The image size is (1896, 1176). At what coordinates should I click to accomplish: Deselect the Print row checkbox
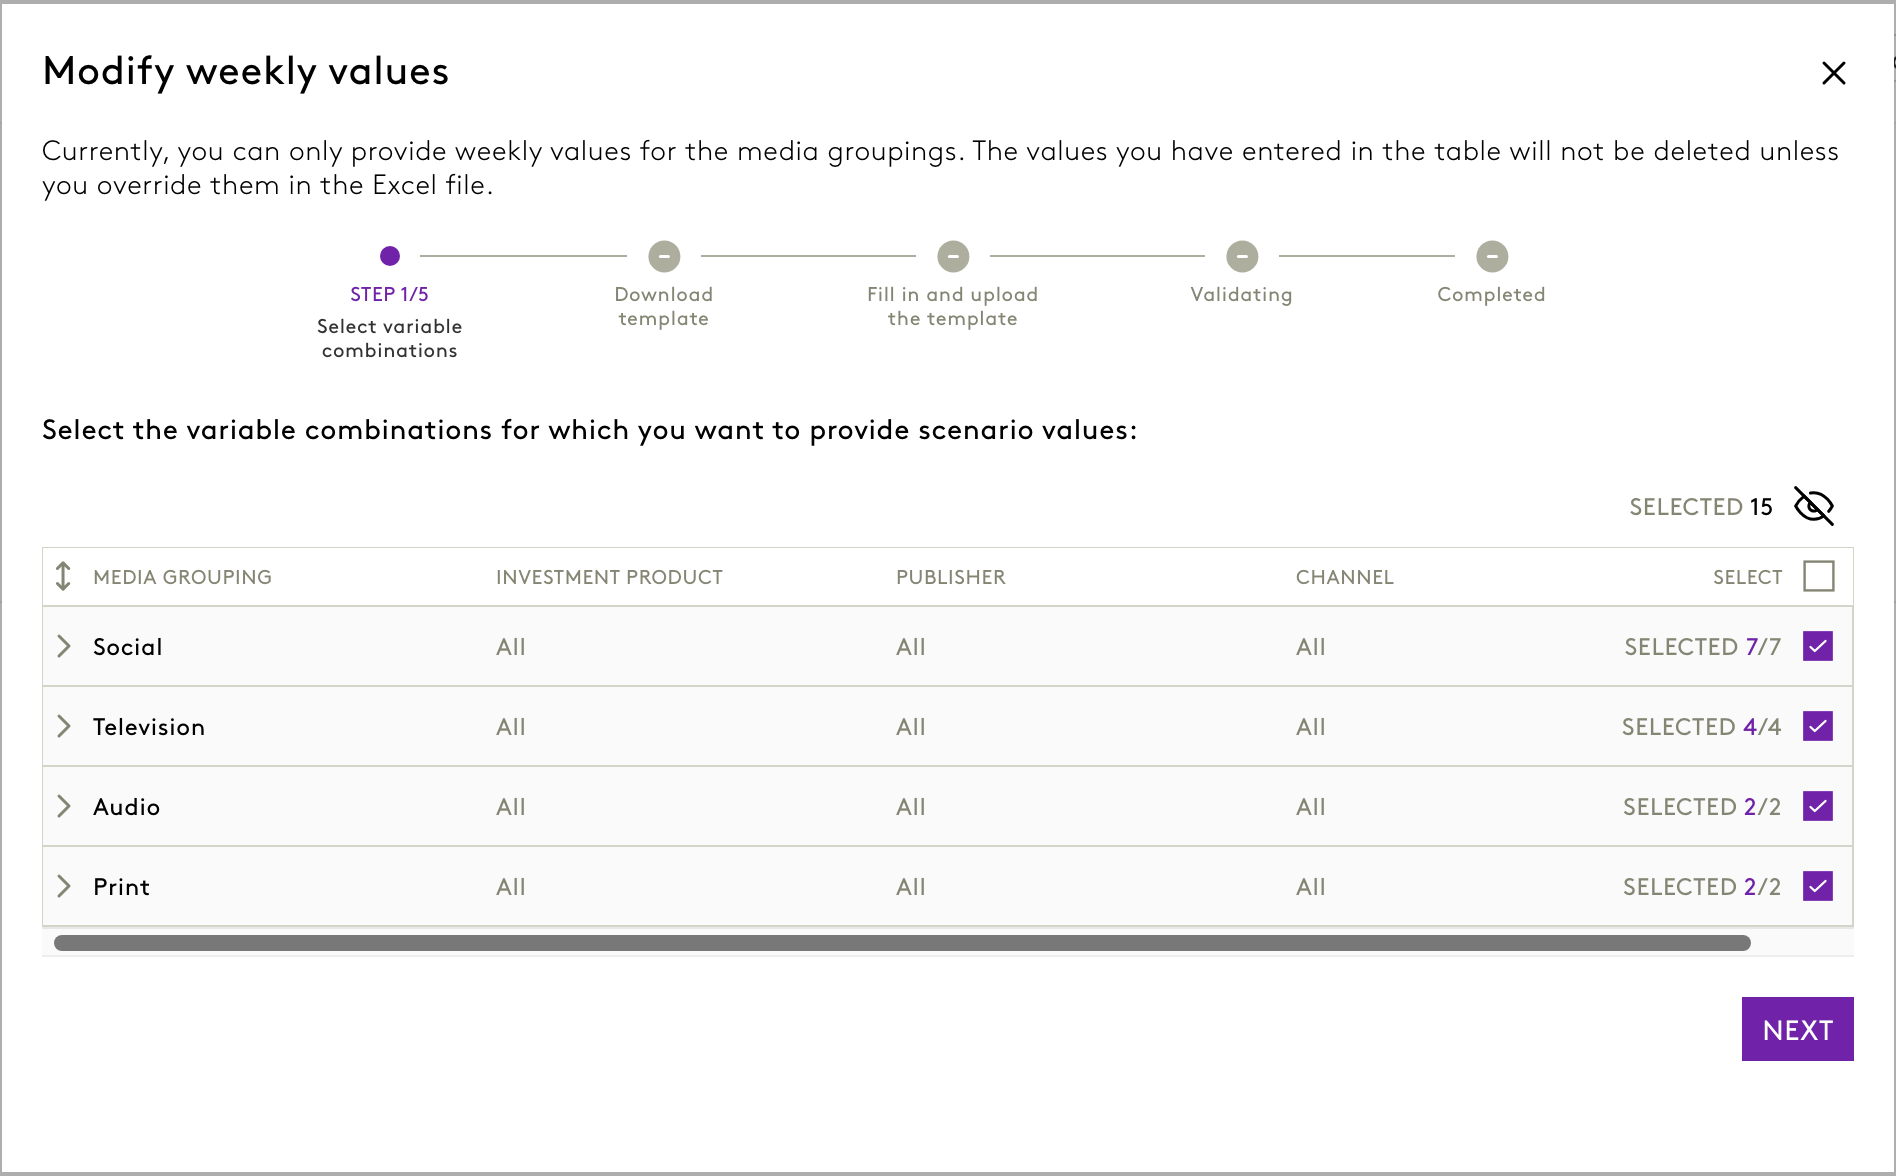[x=1818, y=886]
